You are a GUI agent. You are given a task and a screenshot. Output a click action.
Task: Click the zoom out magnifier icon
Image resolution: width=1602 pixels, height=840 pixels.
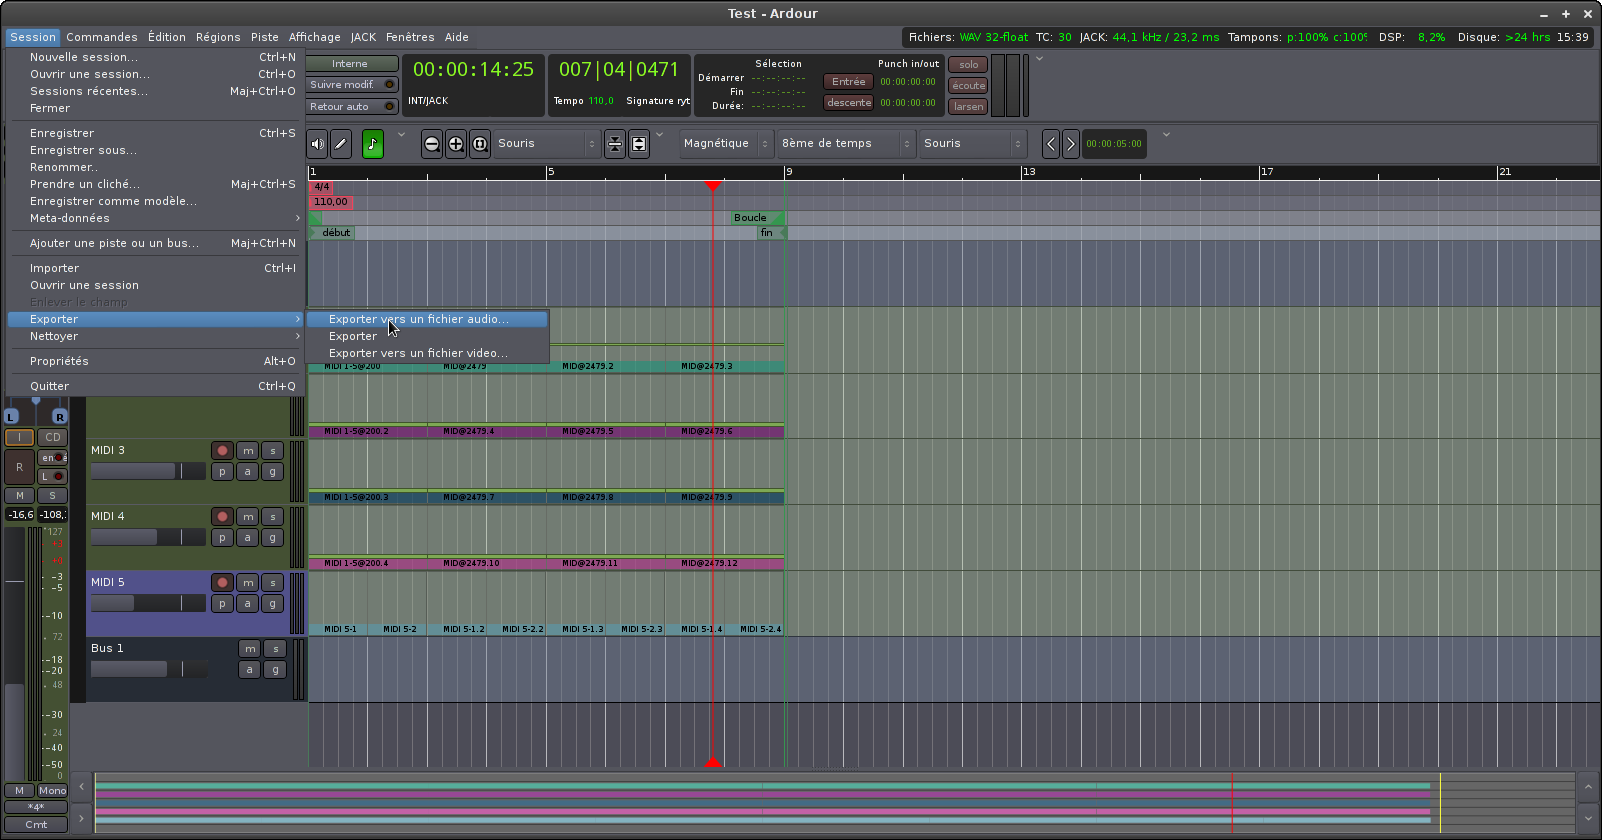[x=432, y=144]
